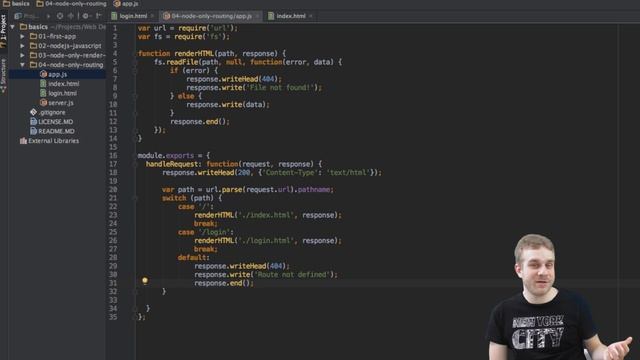
Task: Select the LICENSE.MD file
Action: (x=56, y=122)
